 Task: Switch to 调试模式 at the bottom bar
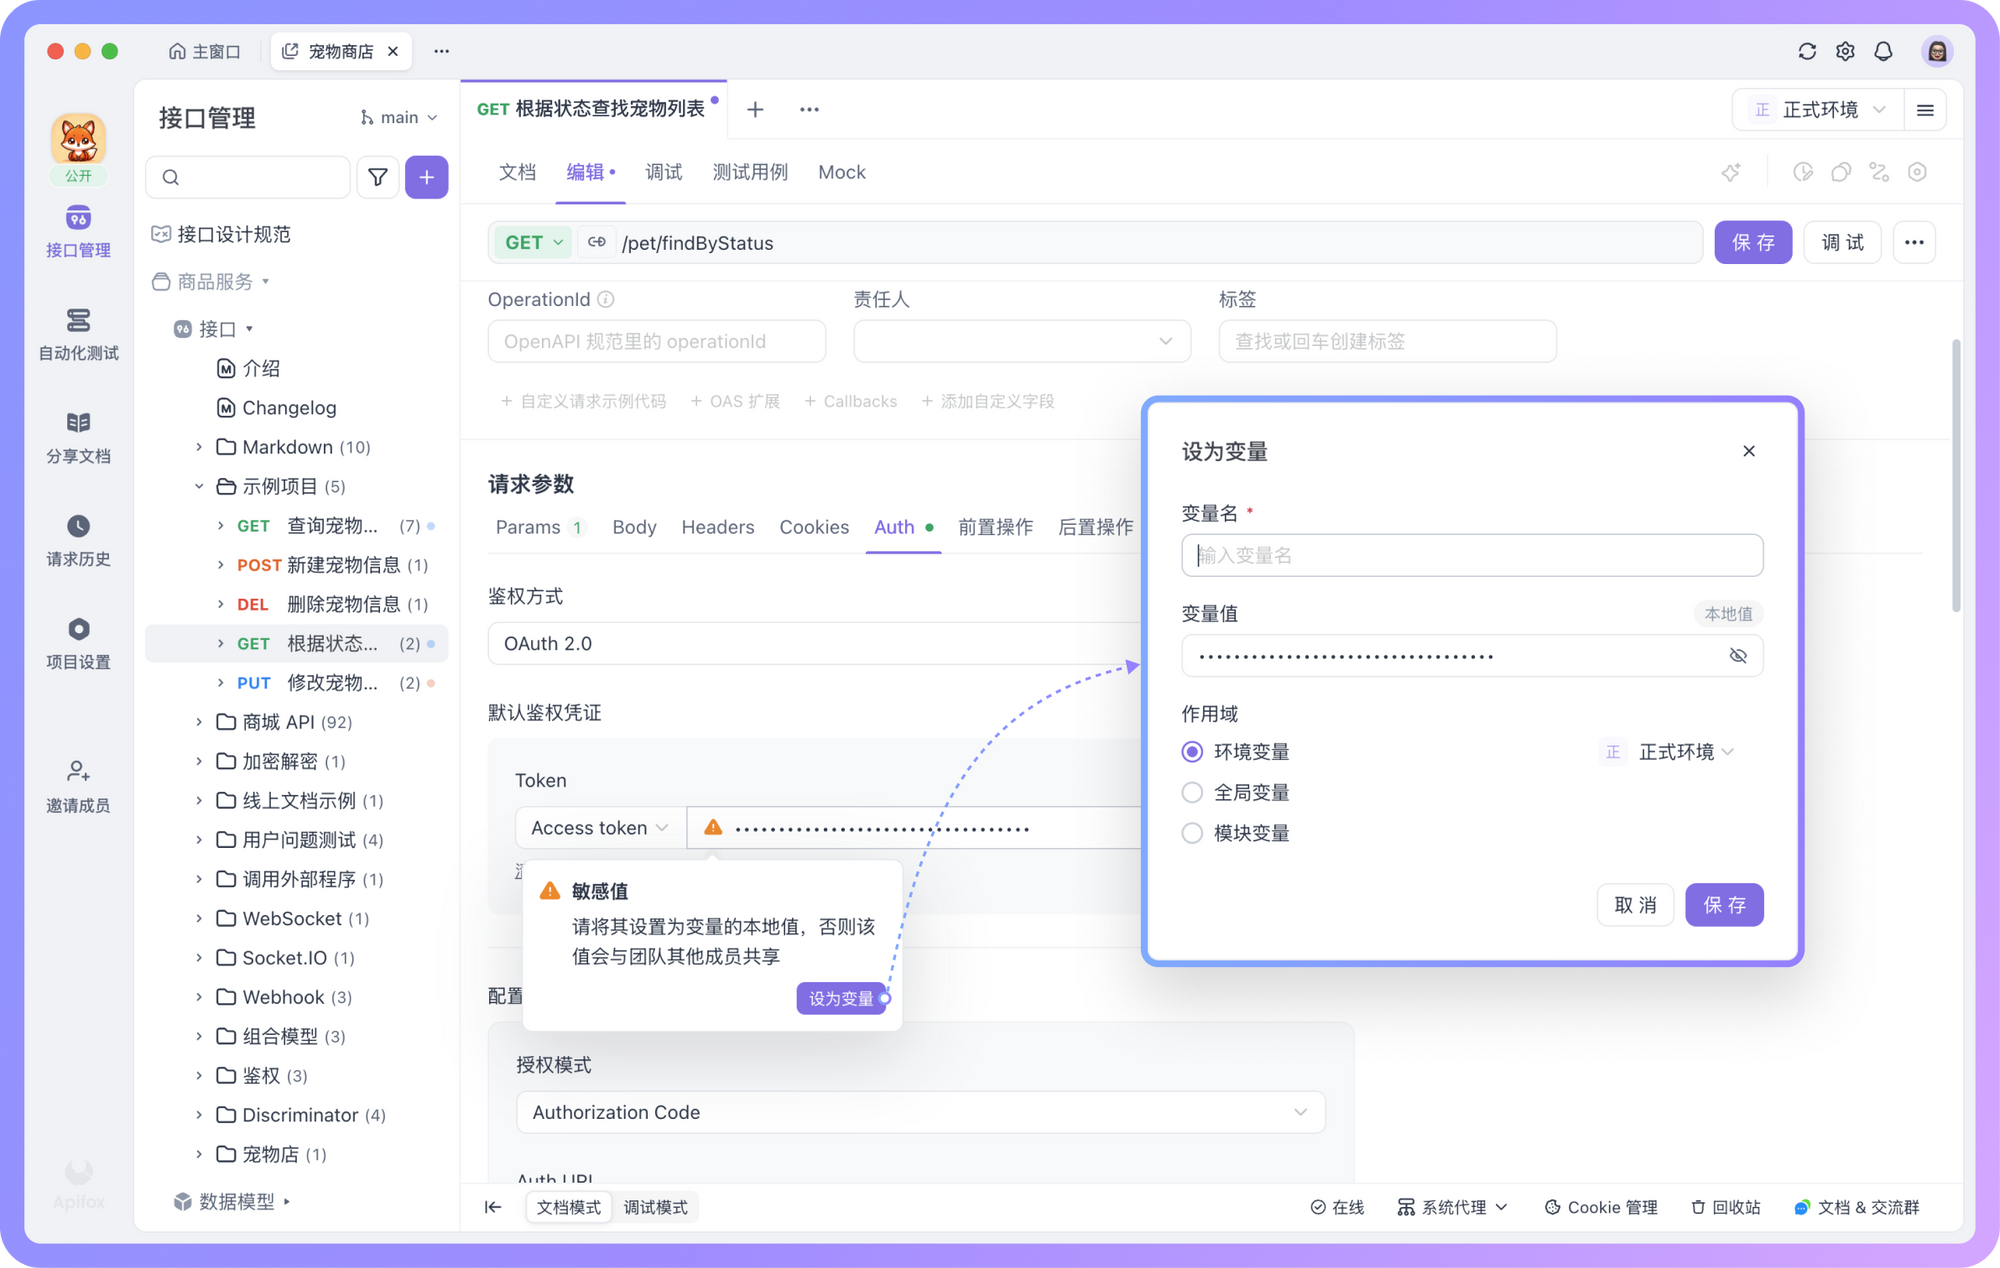[656, 1207]
